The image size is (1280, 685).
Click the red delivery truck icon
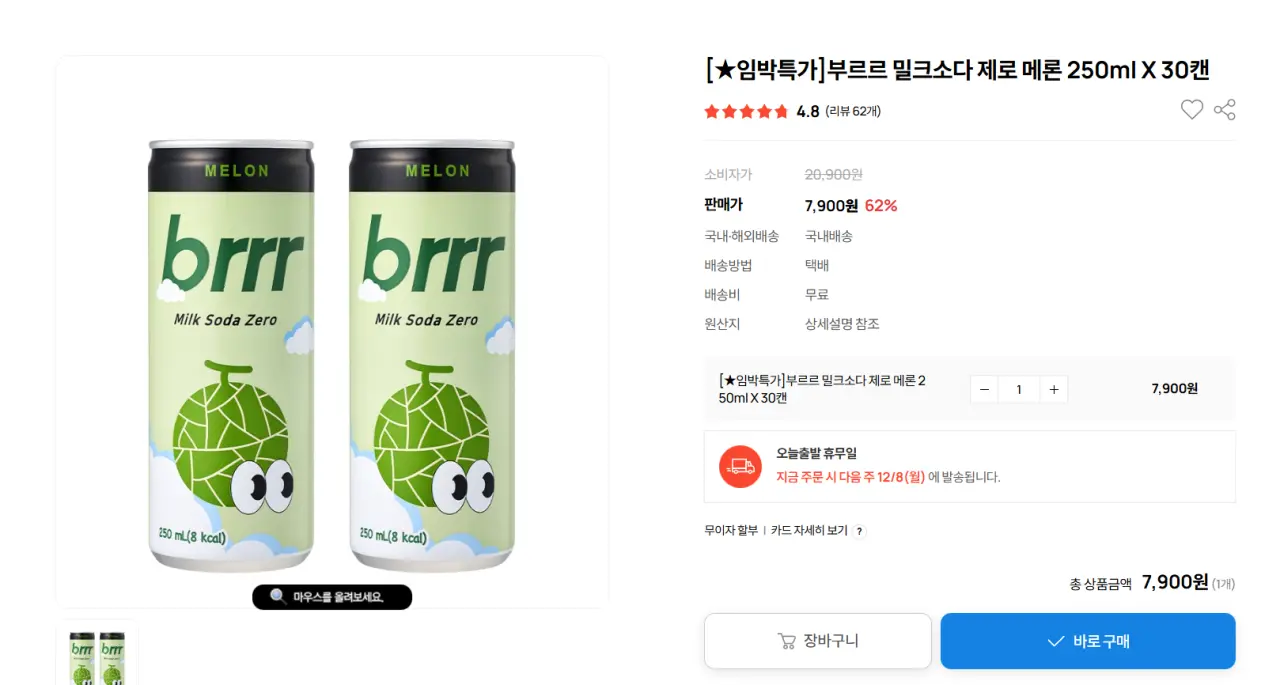coord(740,466)
